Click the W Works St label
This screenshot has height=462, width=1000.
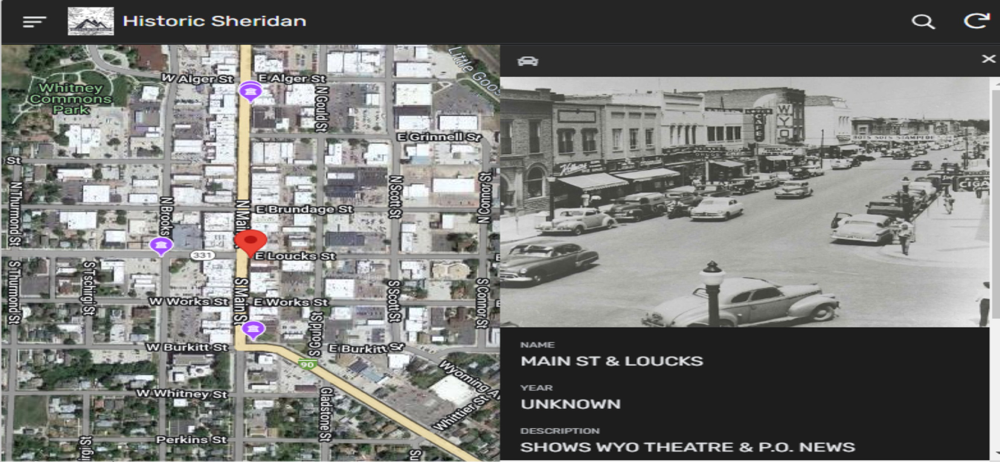pyautogui.click(x=188, y=301)
